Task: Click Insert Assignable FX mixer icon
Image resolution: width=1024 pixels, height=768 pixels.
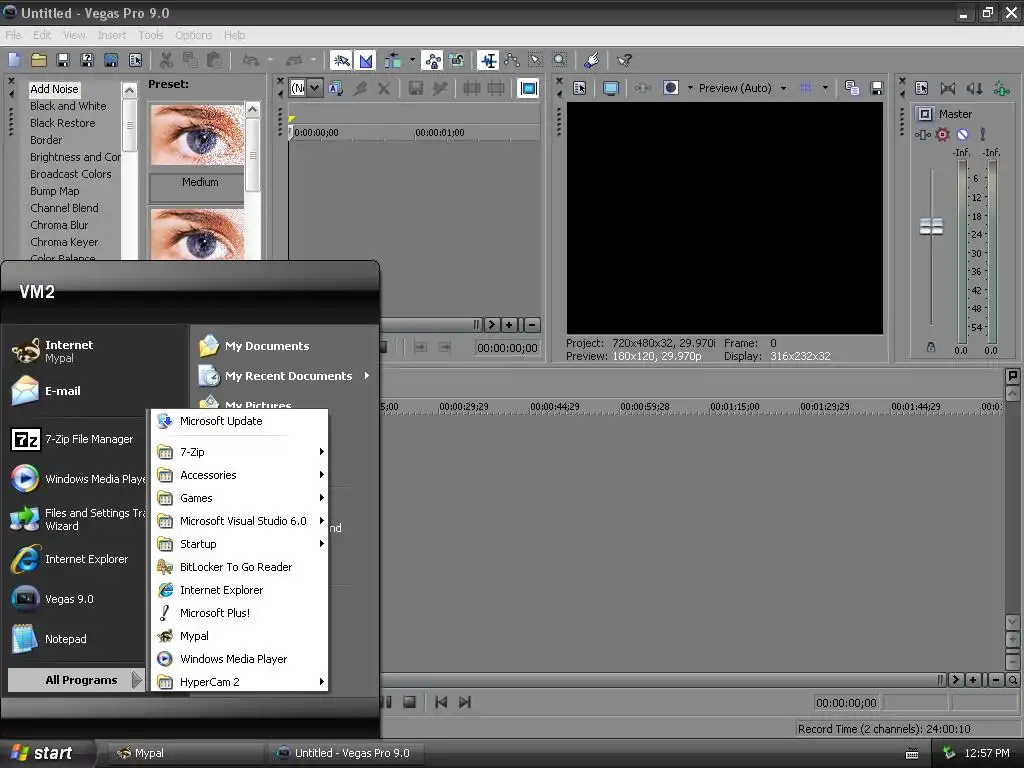Action: (1001, 88)
